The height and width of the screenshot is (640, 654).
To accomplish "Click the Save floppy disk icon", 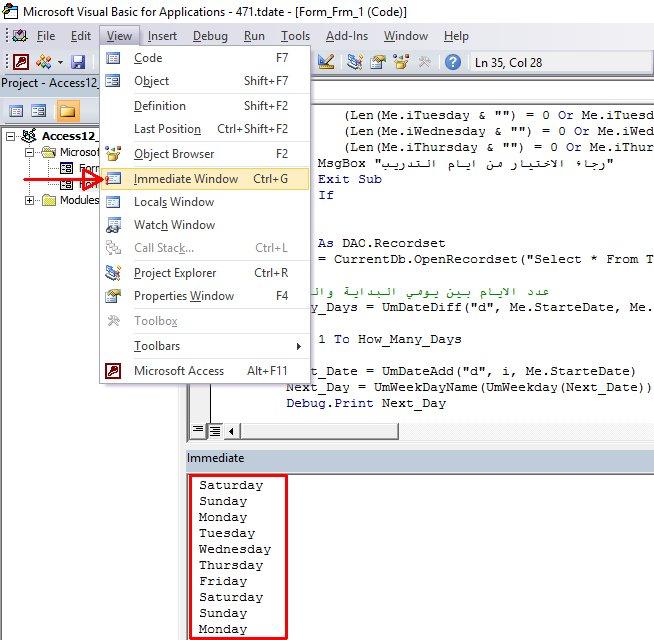I will [78, 62].
